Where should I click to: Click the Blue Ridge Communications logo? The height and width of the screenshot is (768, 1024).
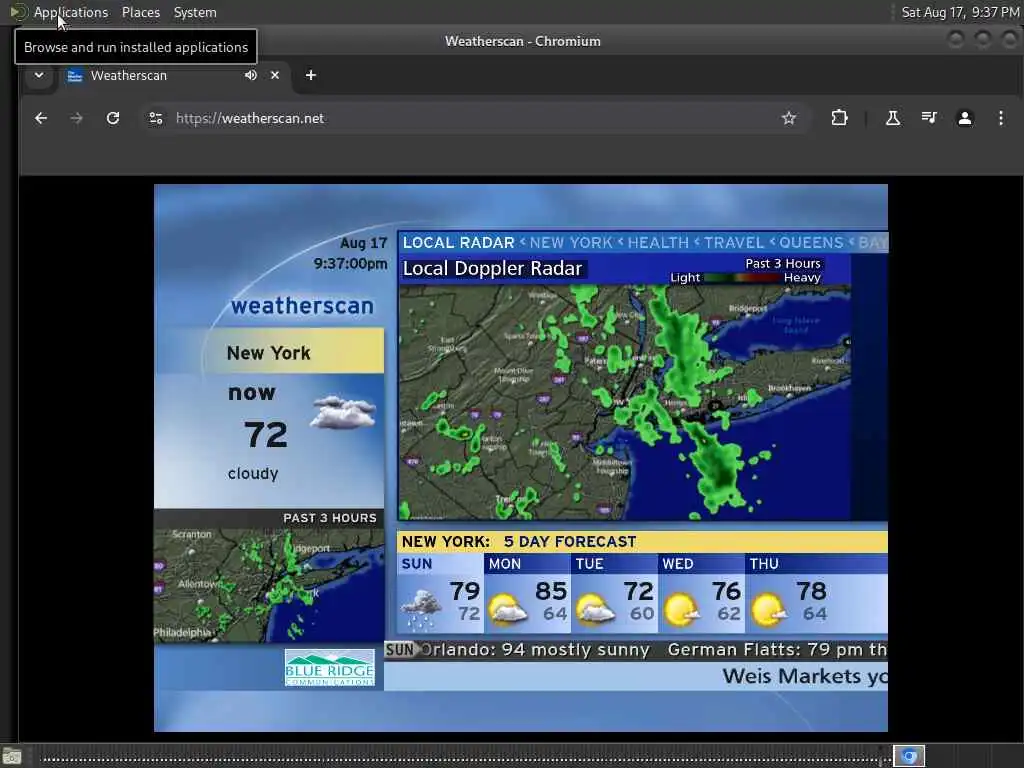330,667
